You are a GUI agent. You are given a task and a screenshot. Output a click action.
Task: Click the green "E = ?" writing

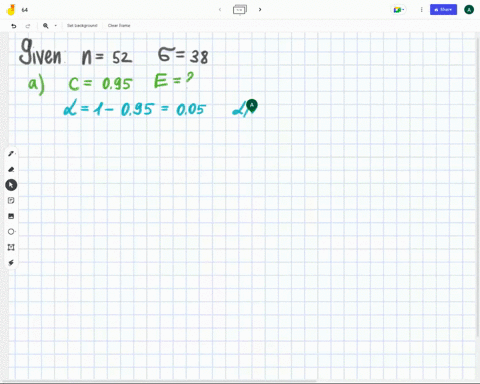coord(174,80)
